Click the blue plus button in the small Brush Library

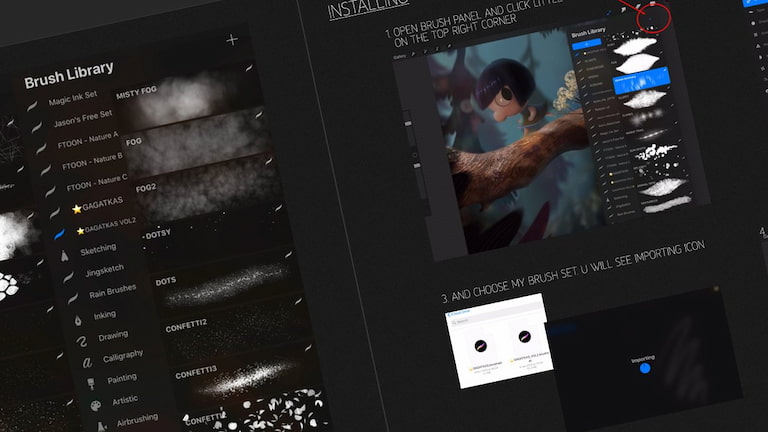pos(586,45)
